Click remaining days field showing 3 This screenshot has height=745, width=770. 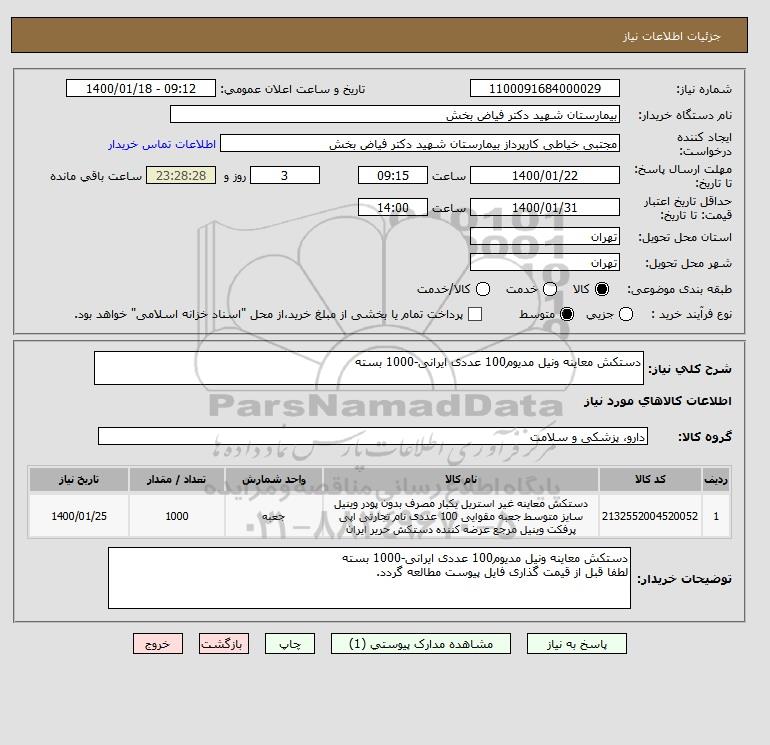[285, 175]
